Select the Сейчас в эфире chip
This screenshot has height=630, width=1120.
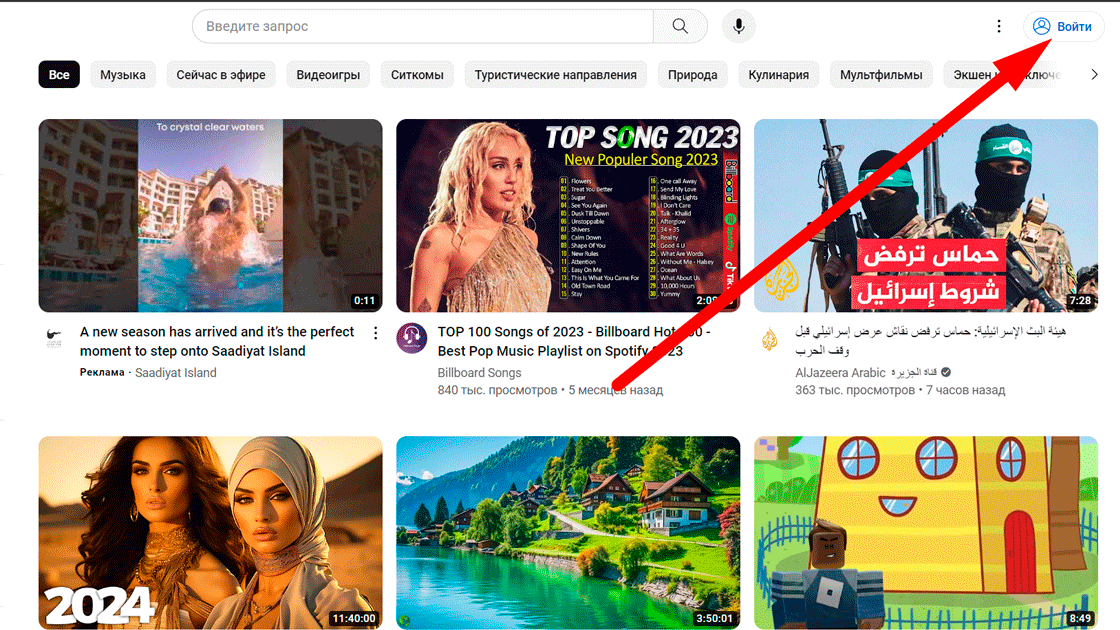point(221,74)
